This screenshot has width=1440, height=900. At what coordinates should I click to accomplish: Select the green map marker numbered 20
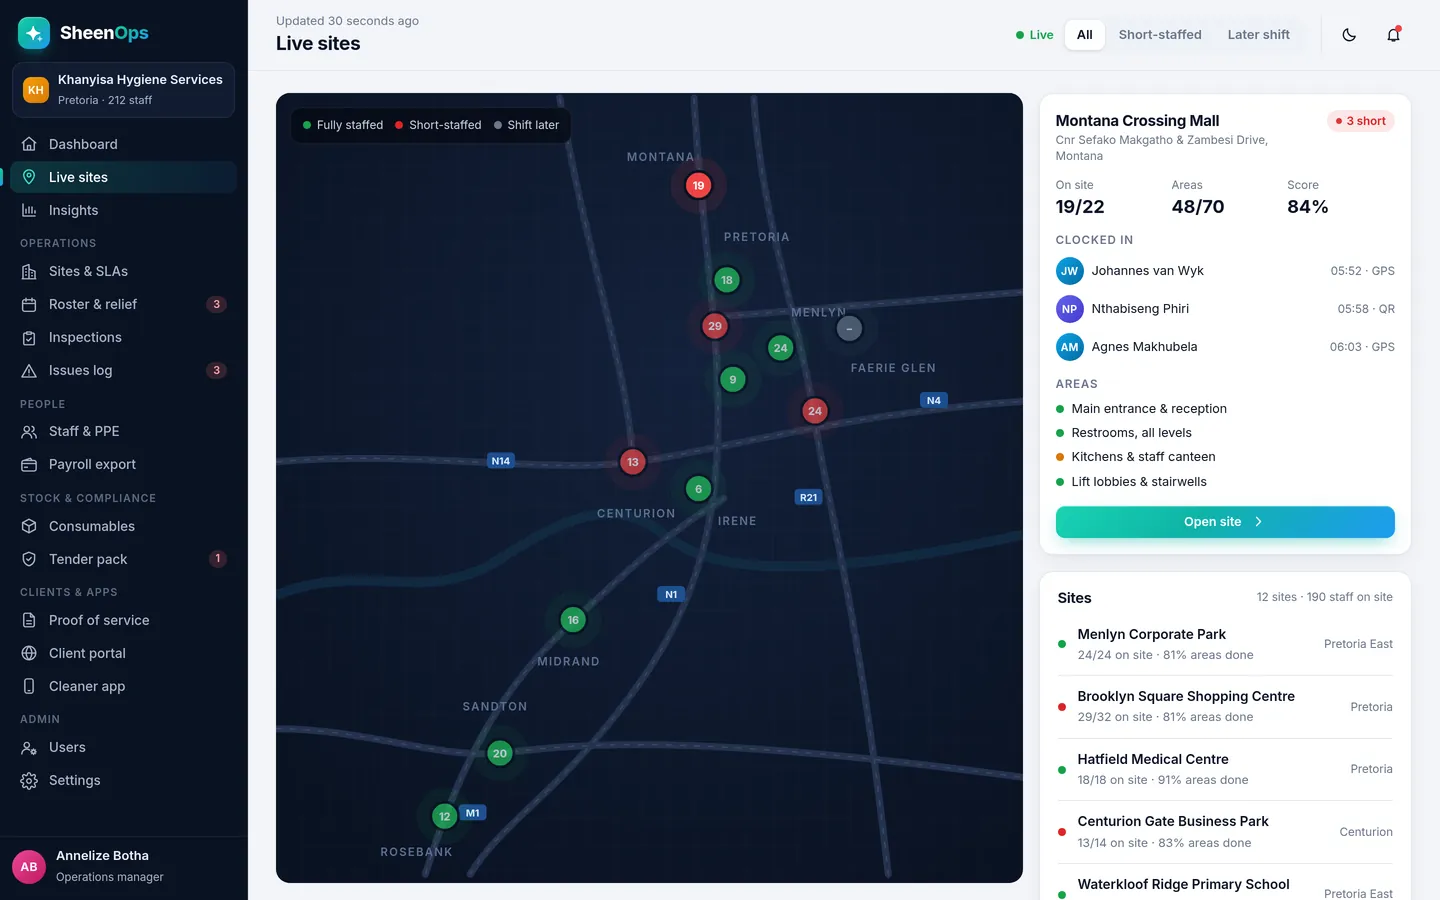point(500,754)
